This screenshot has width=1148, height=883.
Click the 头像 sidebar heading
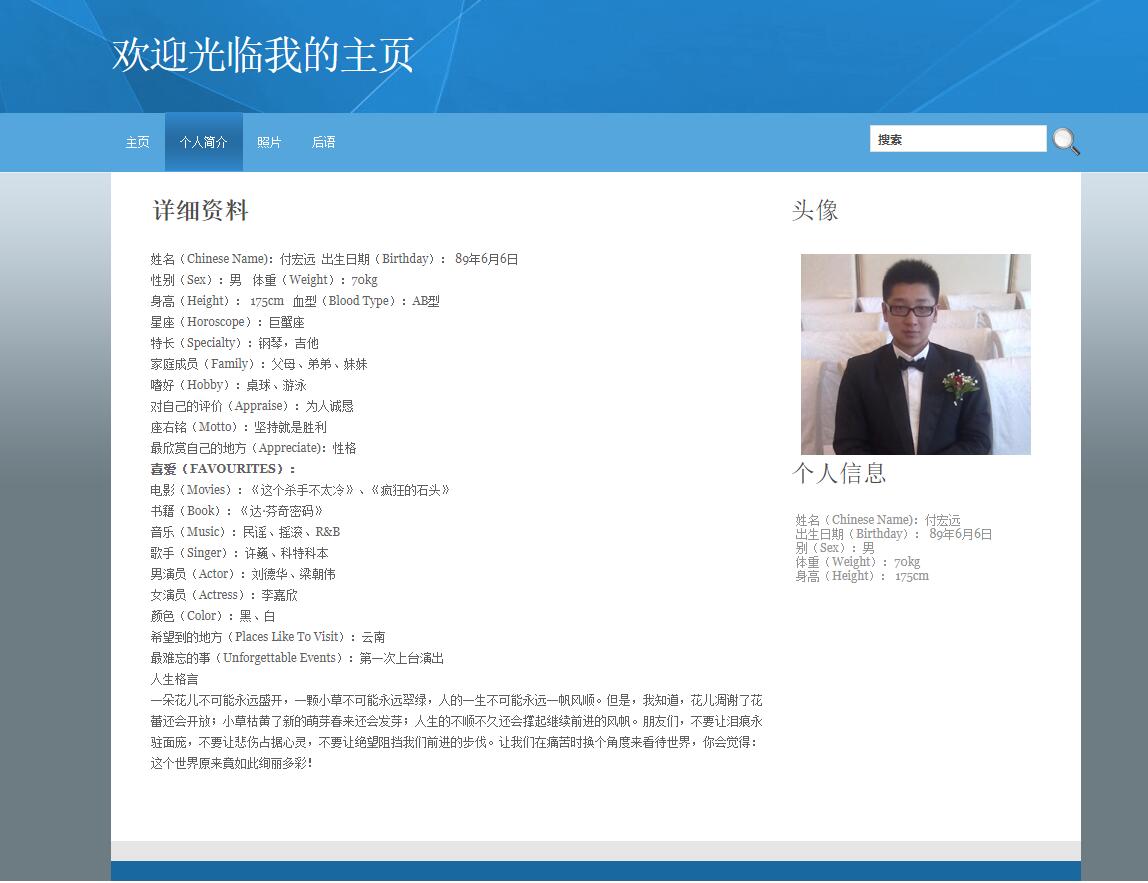click(x=815, y=210)
